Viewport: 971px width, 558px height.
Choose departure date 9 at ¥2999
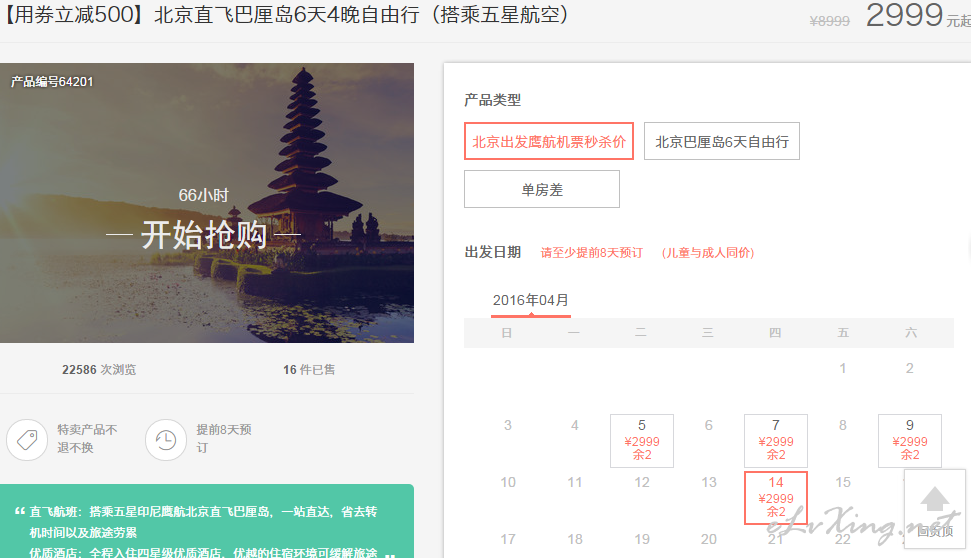click(910, 440)
